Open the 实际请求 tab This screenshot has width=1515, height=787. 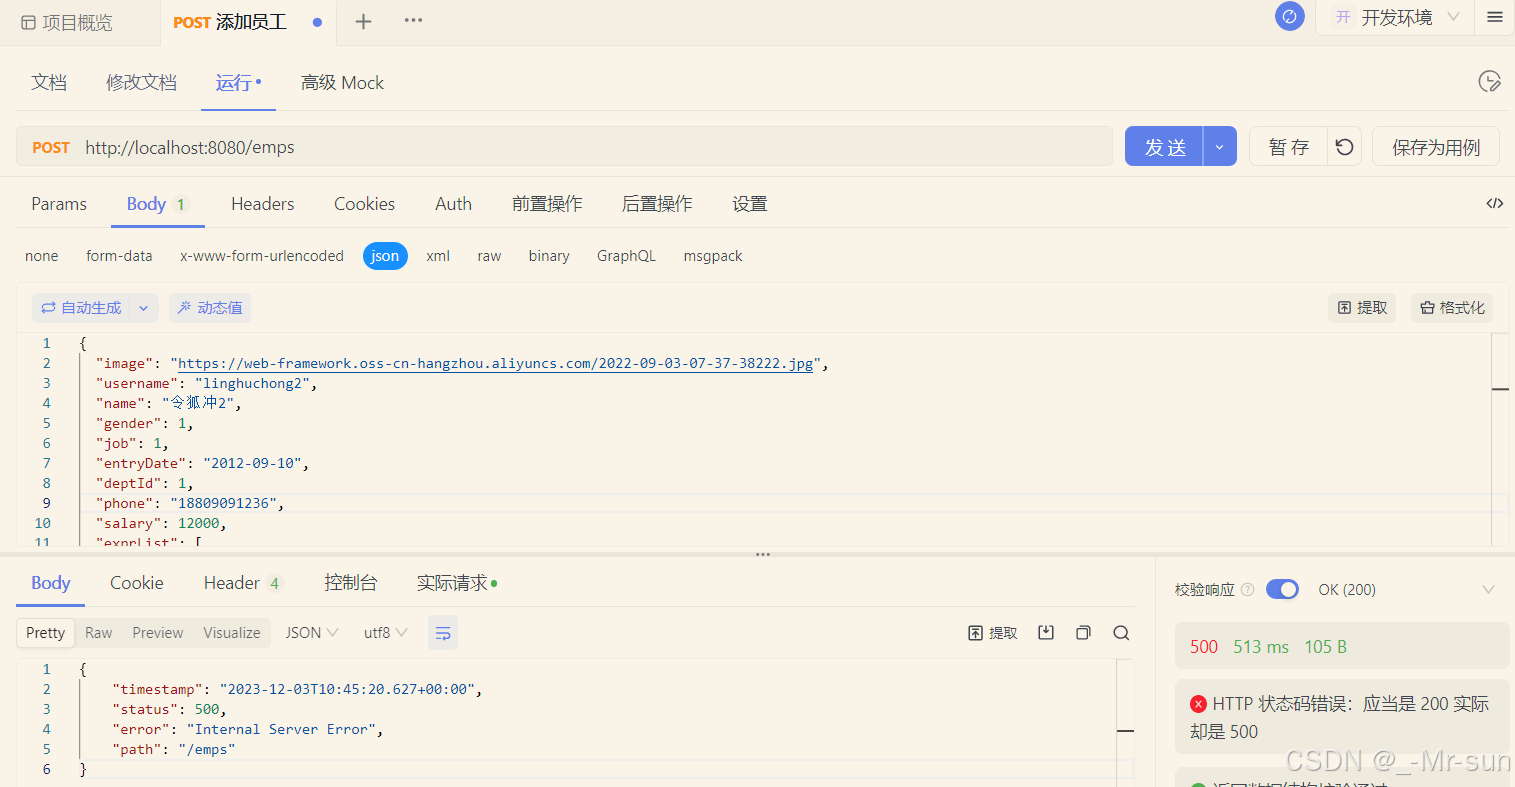click(456, 583)
